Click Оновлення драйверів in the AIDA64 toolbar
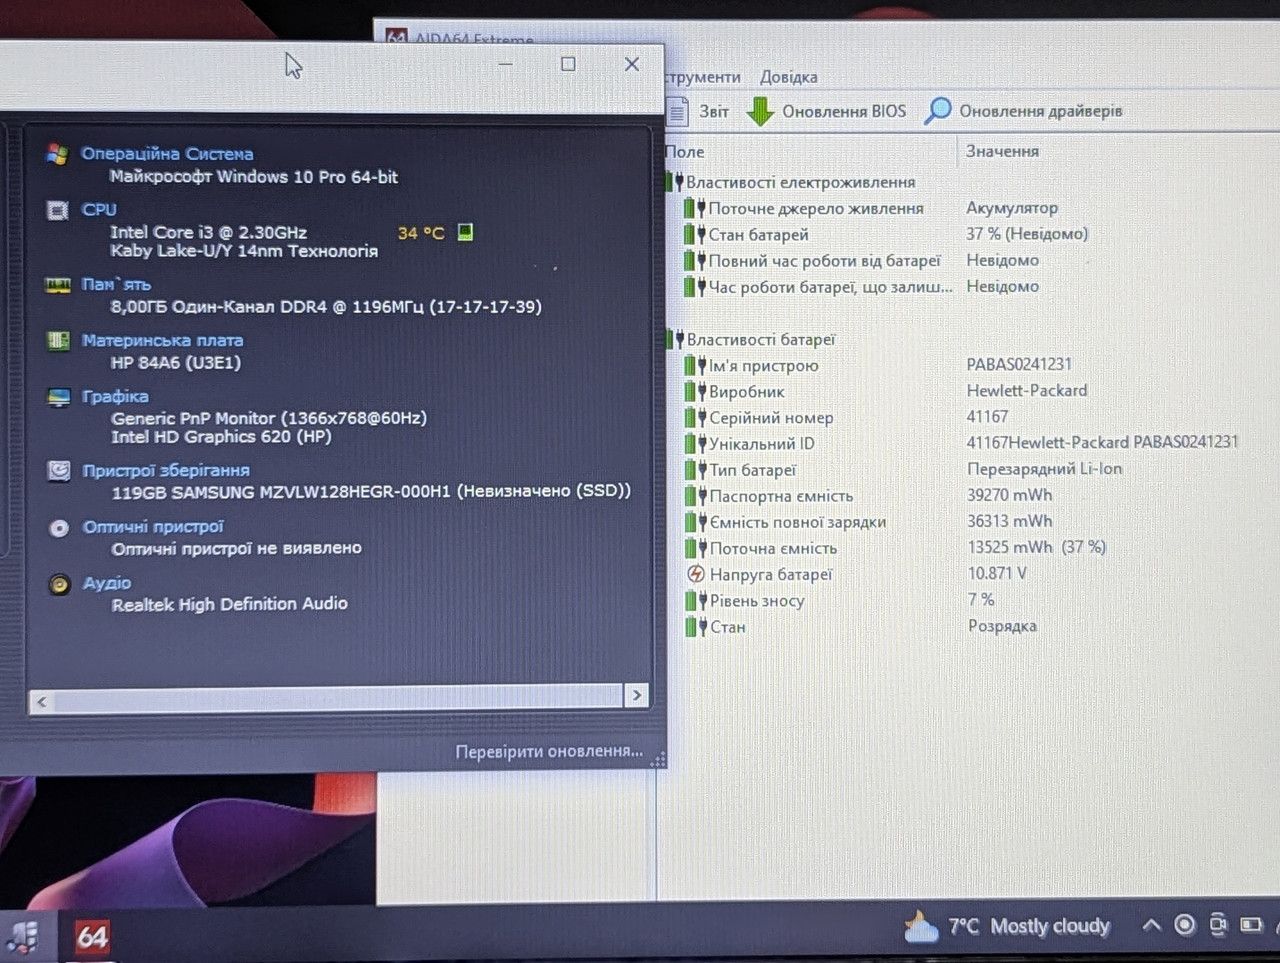The width and height of the screenshot is (1280, 963). 1023,111
